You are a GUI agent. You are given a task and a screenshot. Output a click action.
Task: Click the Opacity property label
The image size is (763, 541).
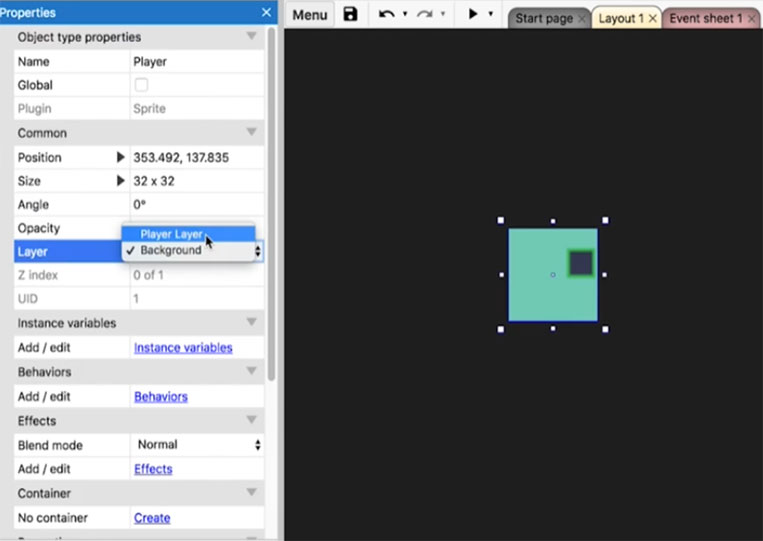38,228
